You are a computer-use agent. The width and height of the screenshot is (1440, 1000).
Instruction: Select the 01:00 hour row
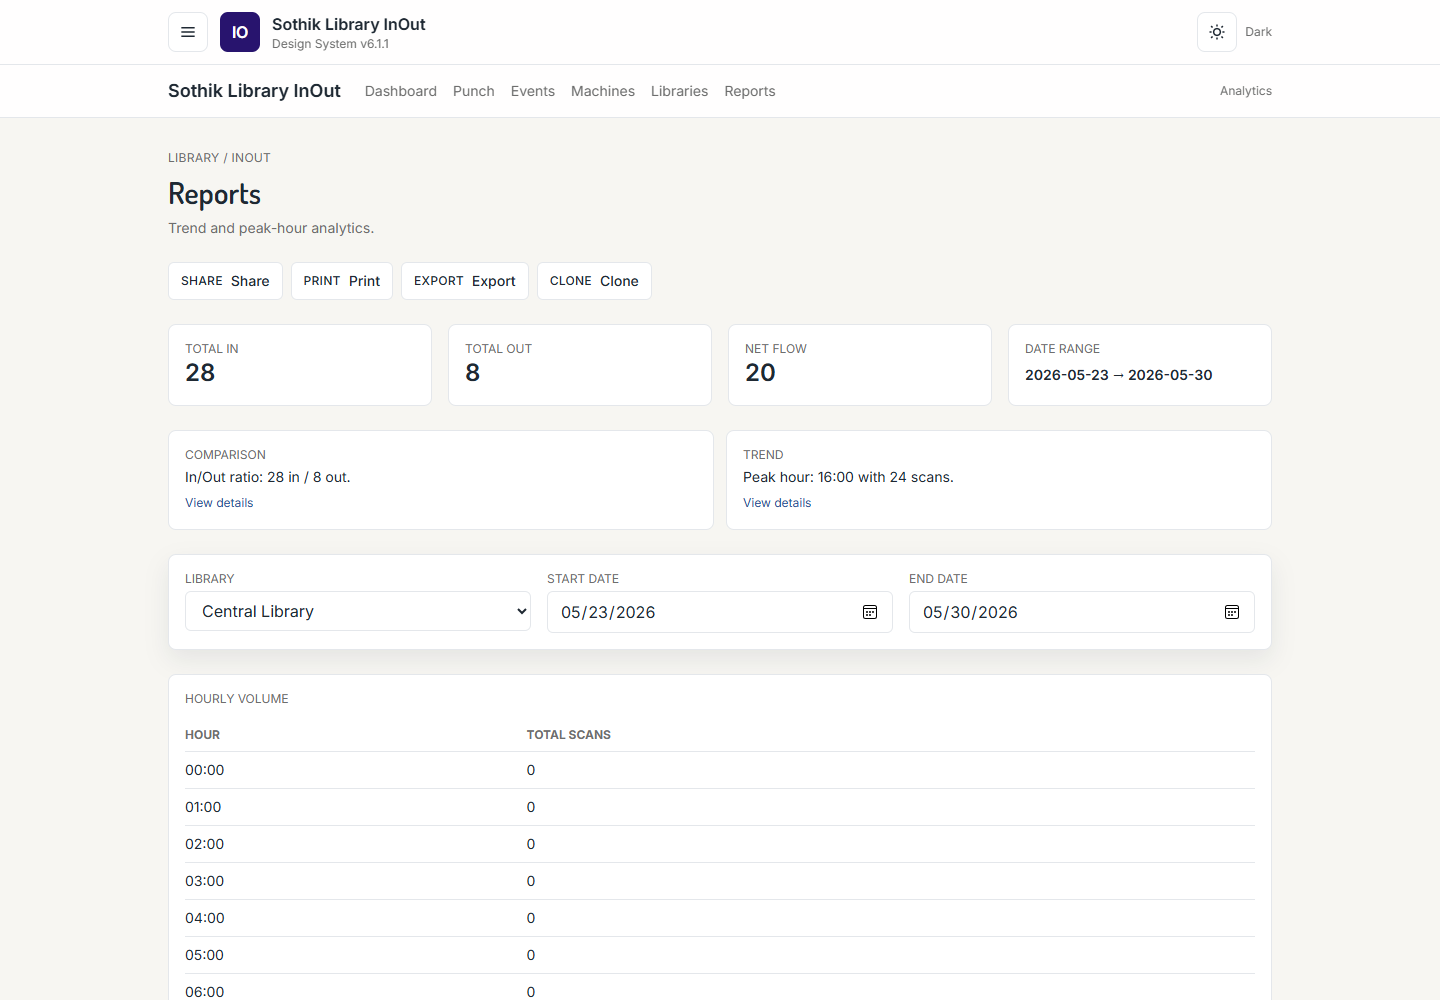pyautogui.click(x=720, y=807)
